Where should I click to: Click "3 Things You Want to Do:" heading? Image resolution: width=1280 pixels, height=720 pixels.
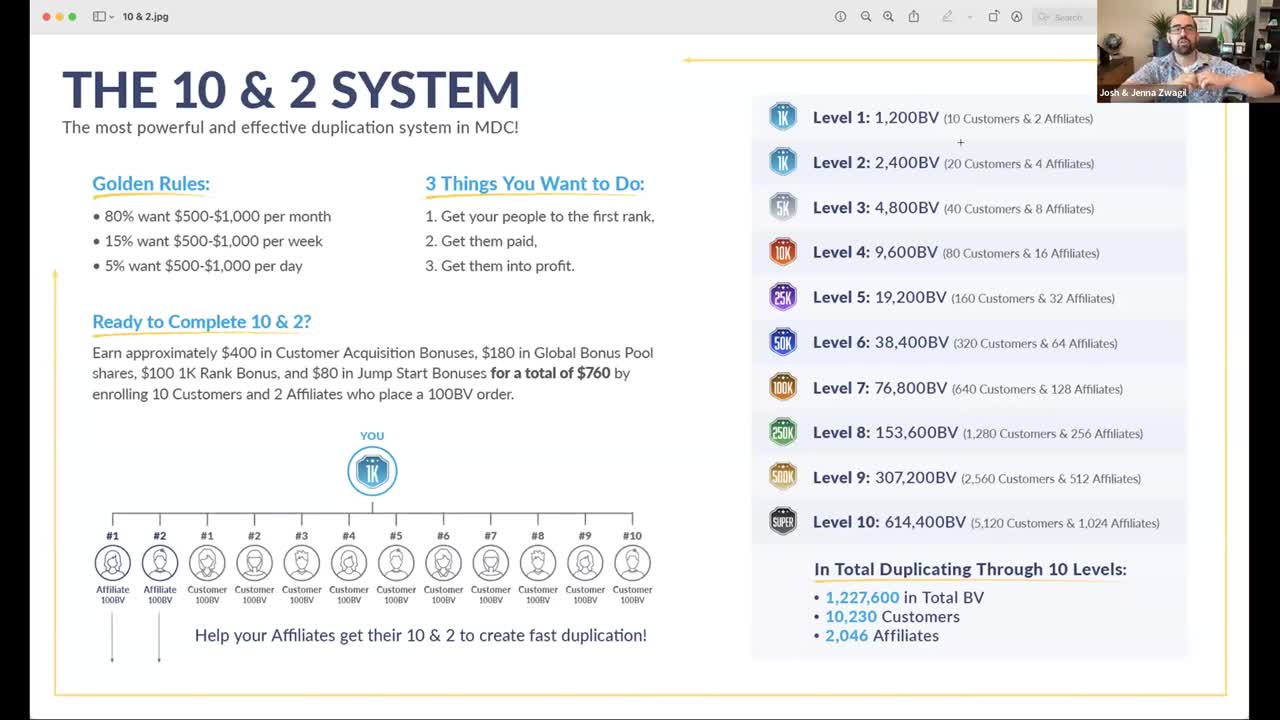click(x=535, y=184)
